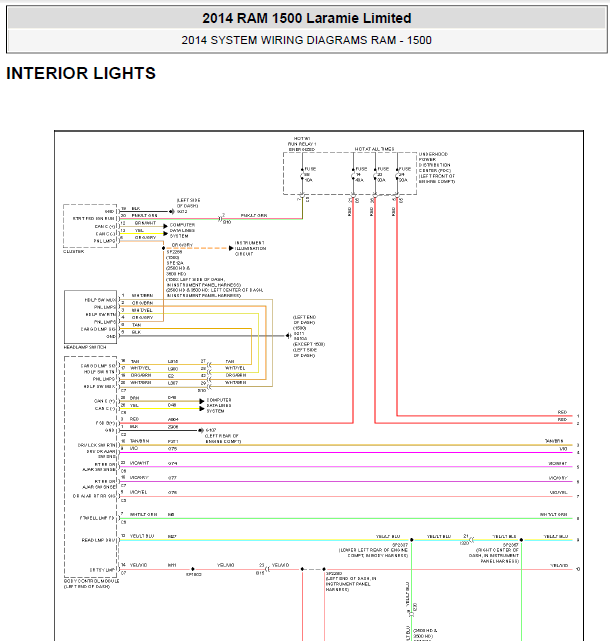The image size is (610, 641).
Task: Click the "CRTSY LMP" pin label
Action: point(103,569)
